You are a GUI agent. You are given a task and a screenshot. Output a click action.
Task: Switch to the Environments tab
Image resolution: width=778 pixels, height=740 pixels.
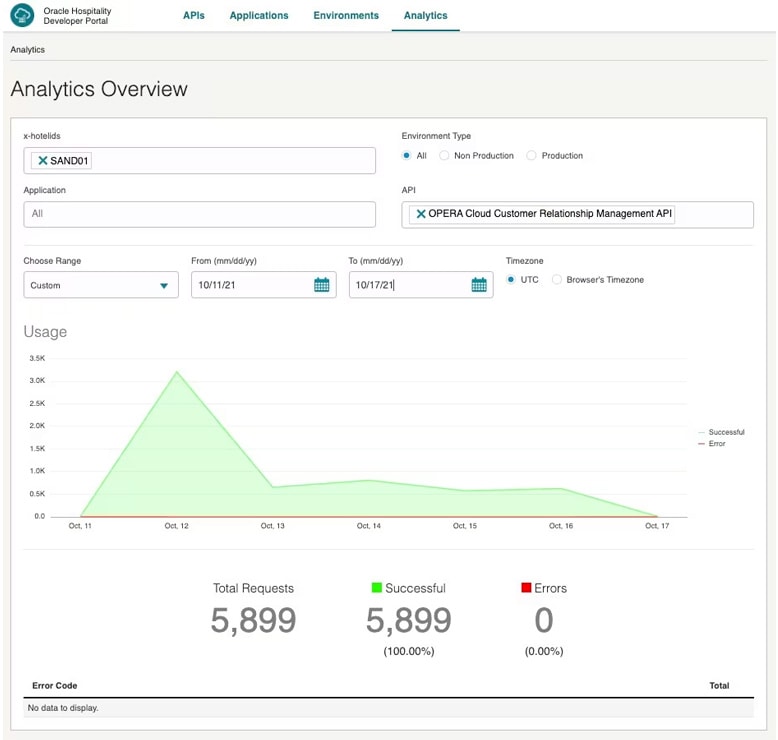click(346, 16)
